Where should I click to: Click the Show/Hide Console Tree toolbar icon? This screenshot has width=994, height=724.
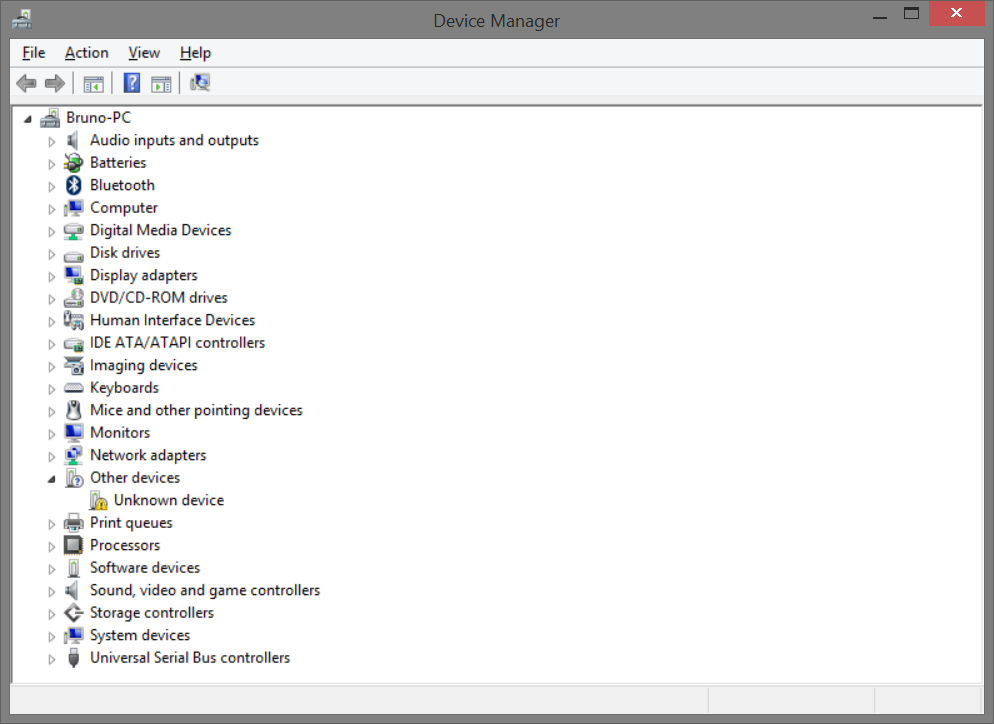[x=94, y=83]
